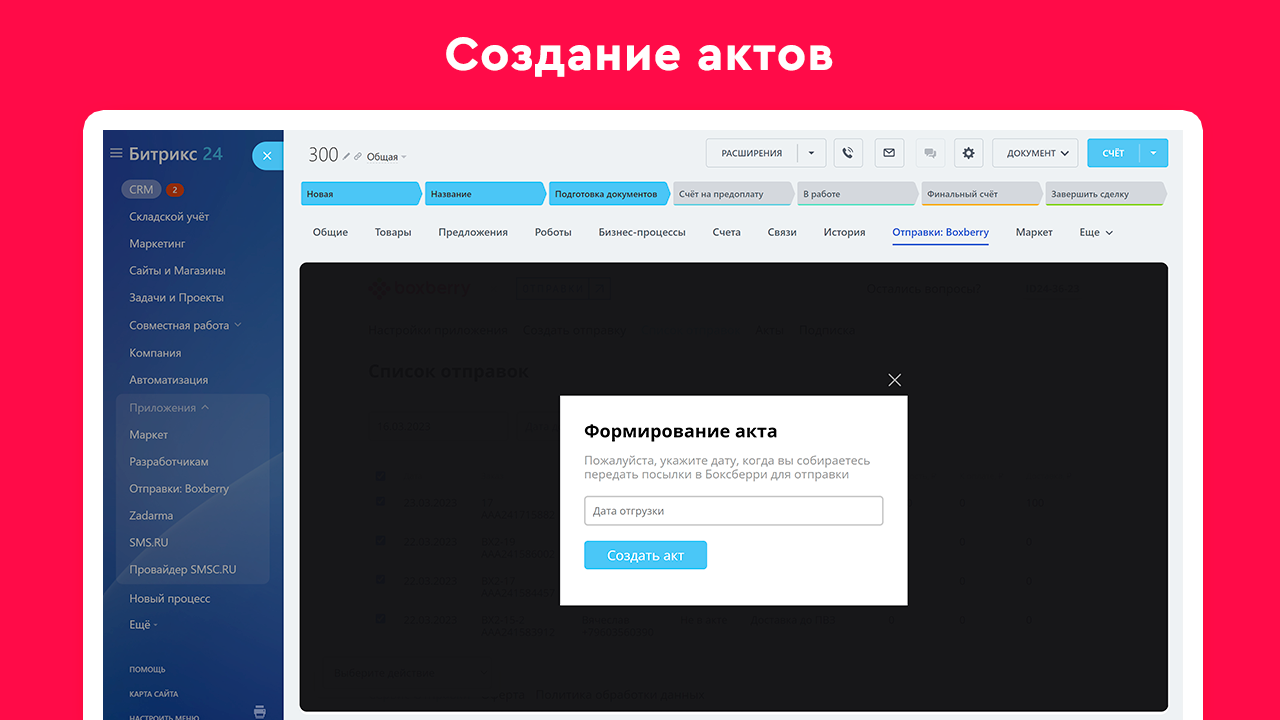
Task: Open the Счёт button dropdown arrow
Action: 1153,153
